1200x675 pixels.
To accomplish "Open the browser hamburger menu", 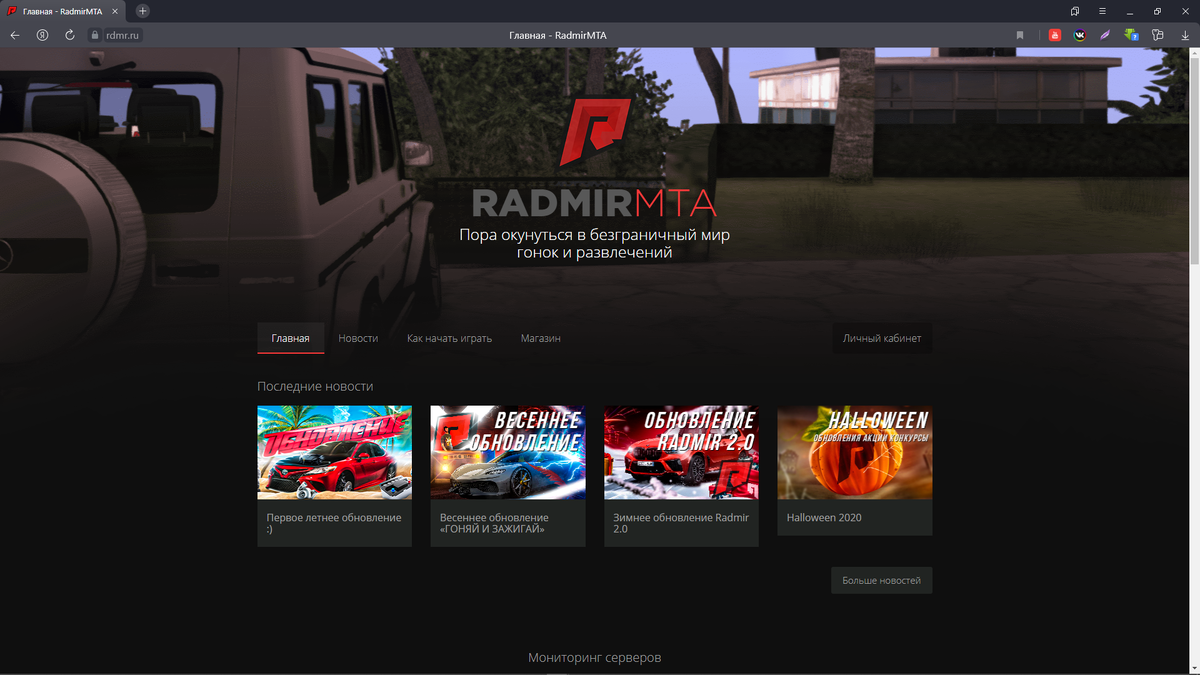I will tap(1102, 11).
